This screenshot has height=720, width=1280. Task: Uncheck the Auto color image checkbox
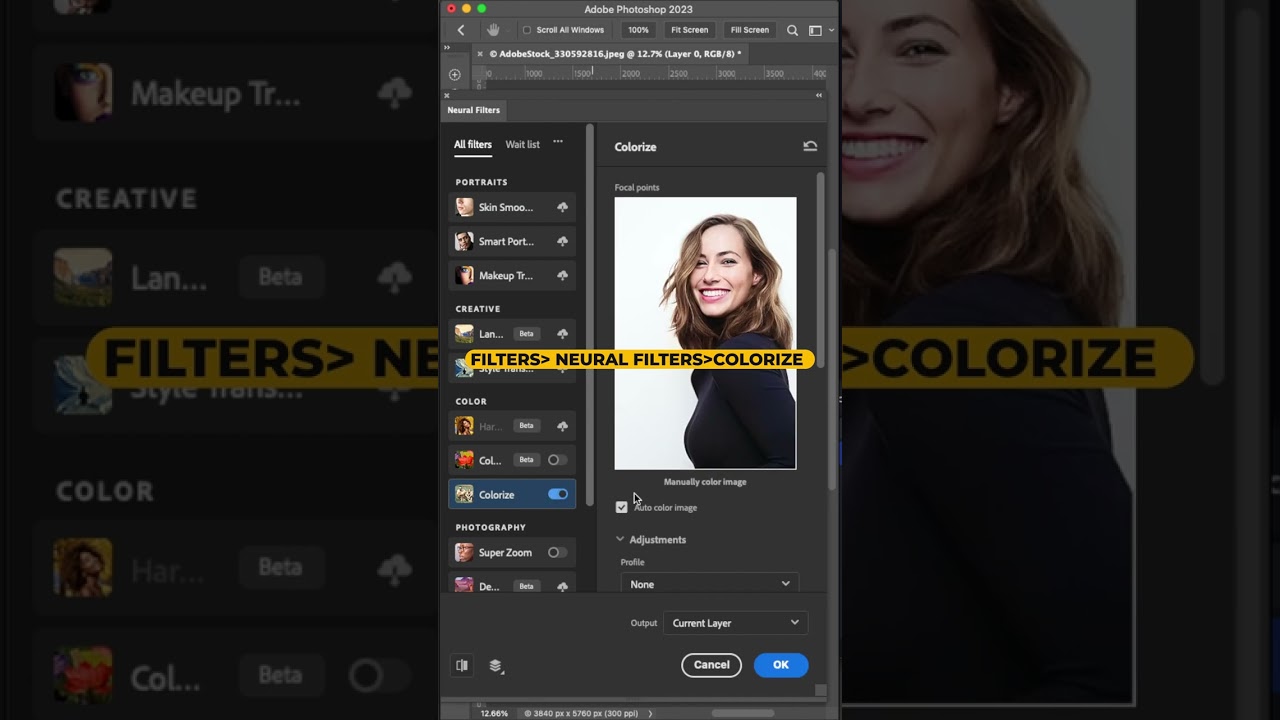621,507
